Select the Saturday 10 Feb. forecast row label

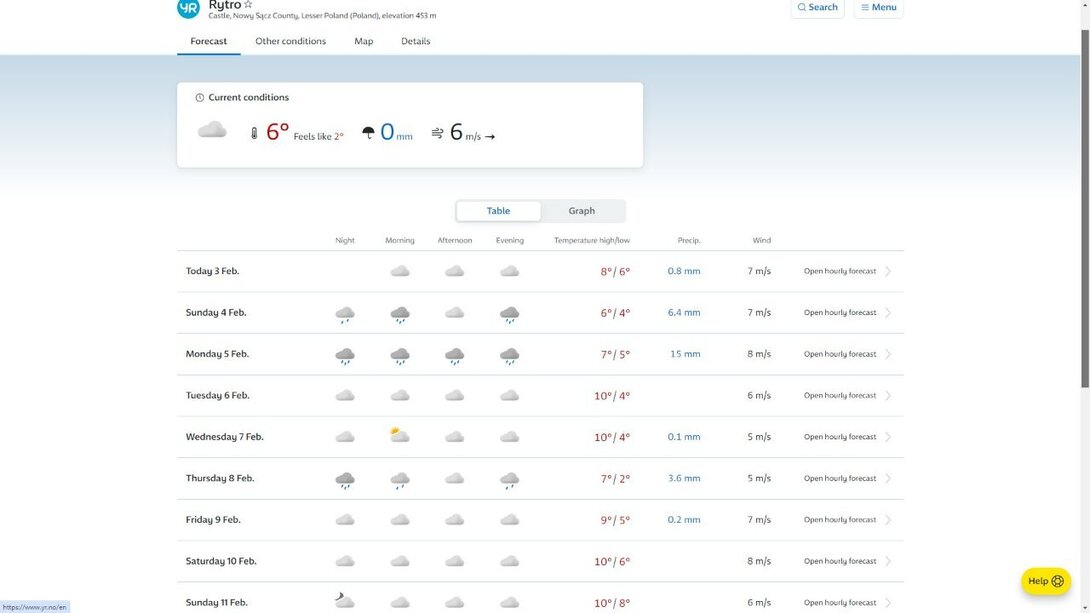coord(221,561)
